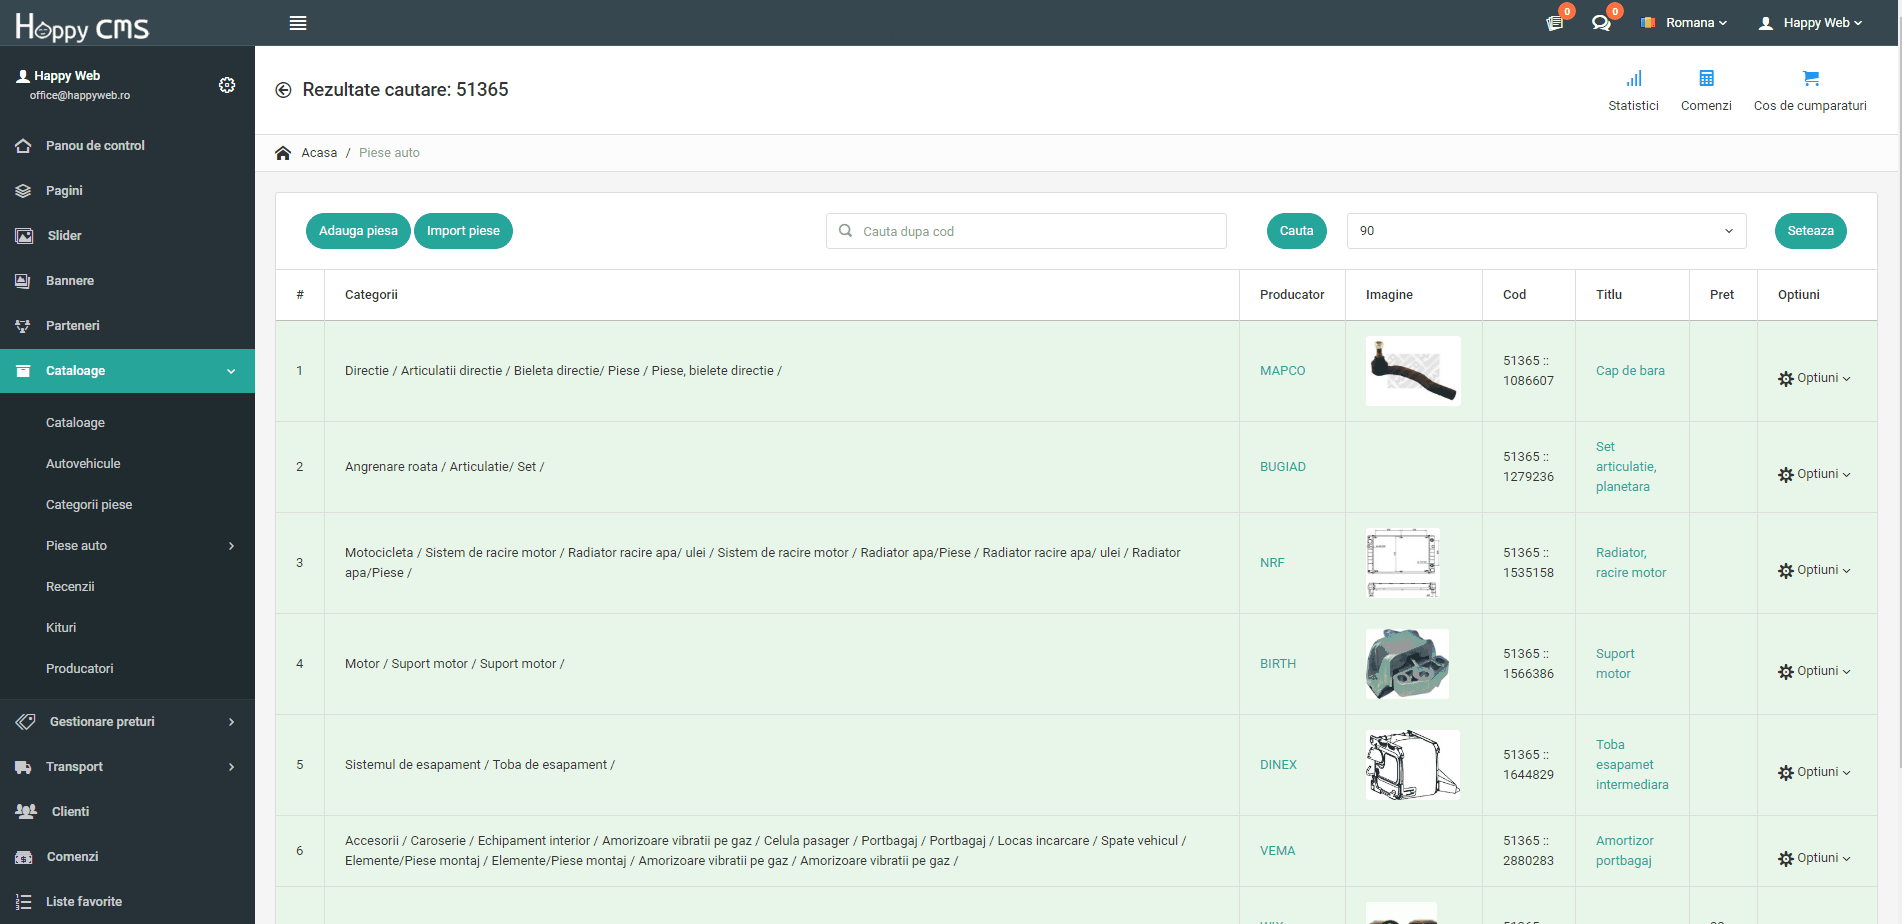The height and width of the screenshot is (924, 1902).
Task: Open Comenzi calculator icon in header
Action: 1706,78
